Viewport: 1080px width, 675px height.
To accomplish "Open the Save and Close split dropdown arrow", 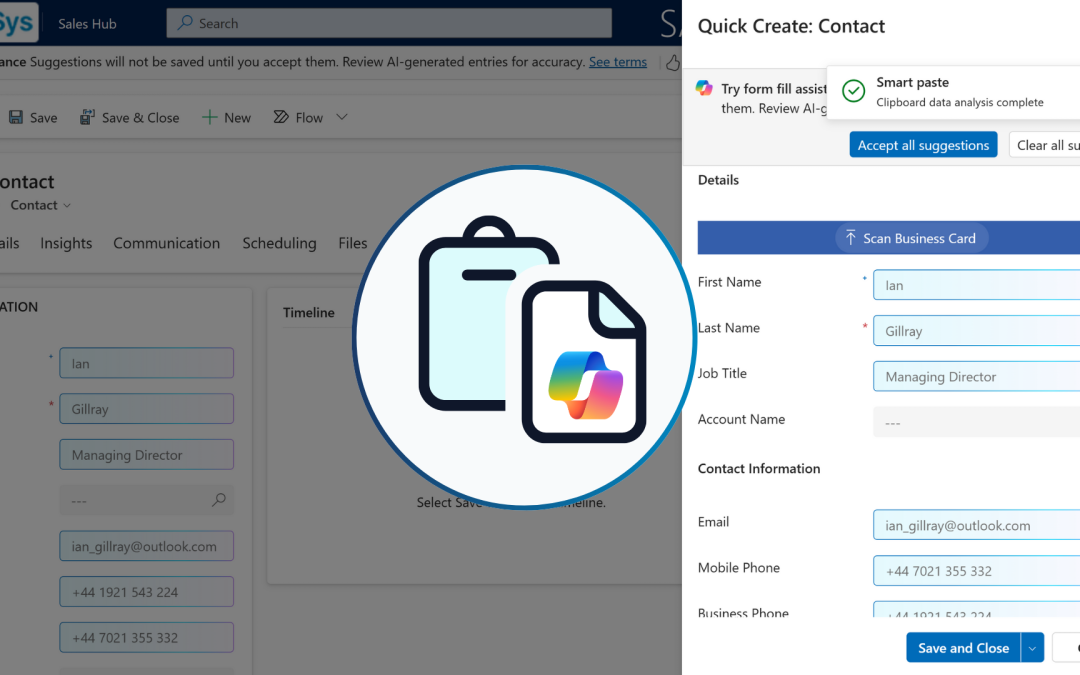I will 1032,647.
